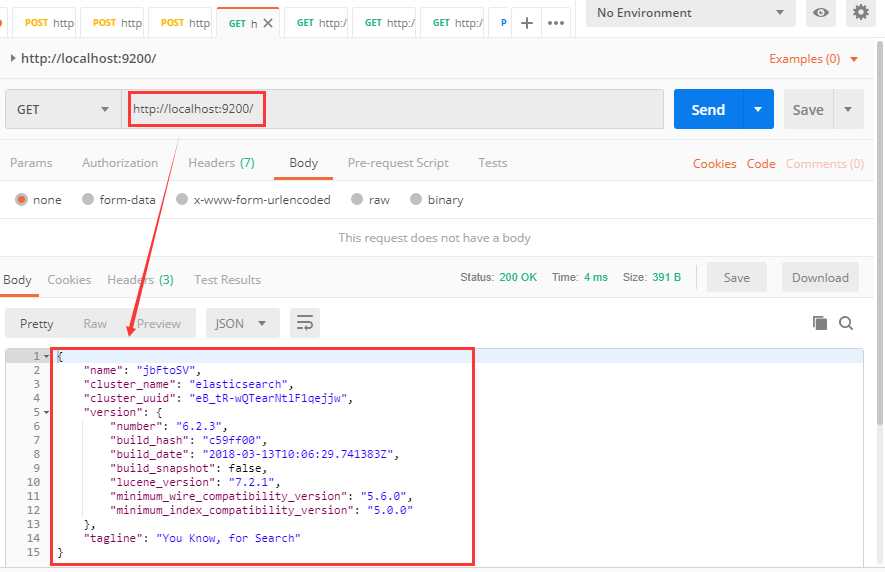The width and height of the screenshot is (885, 572).
Task: Open the response Cookies tab
Action: [69, 280]
